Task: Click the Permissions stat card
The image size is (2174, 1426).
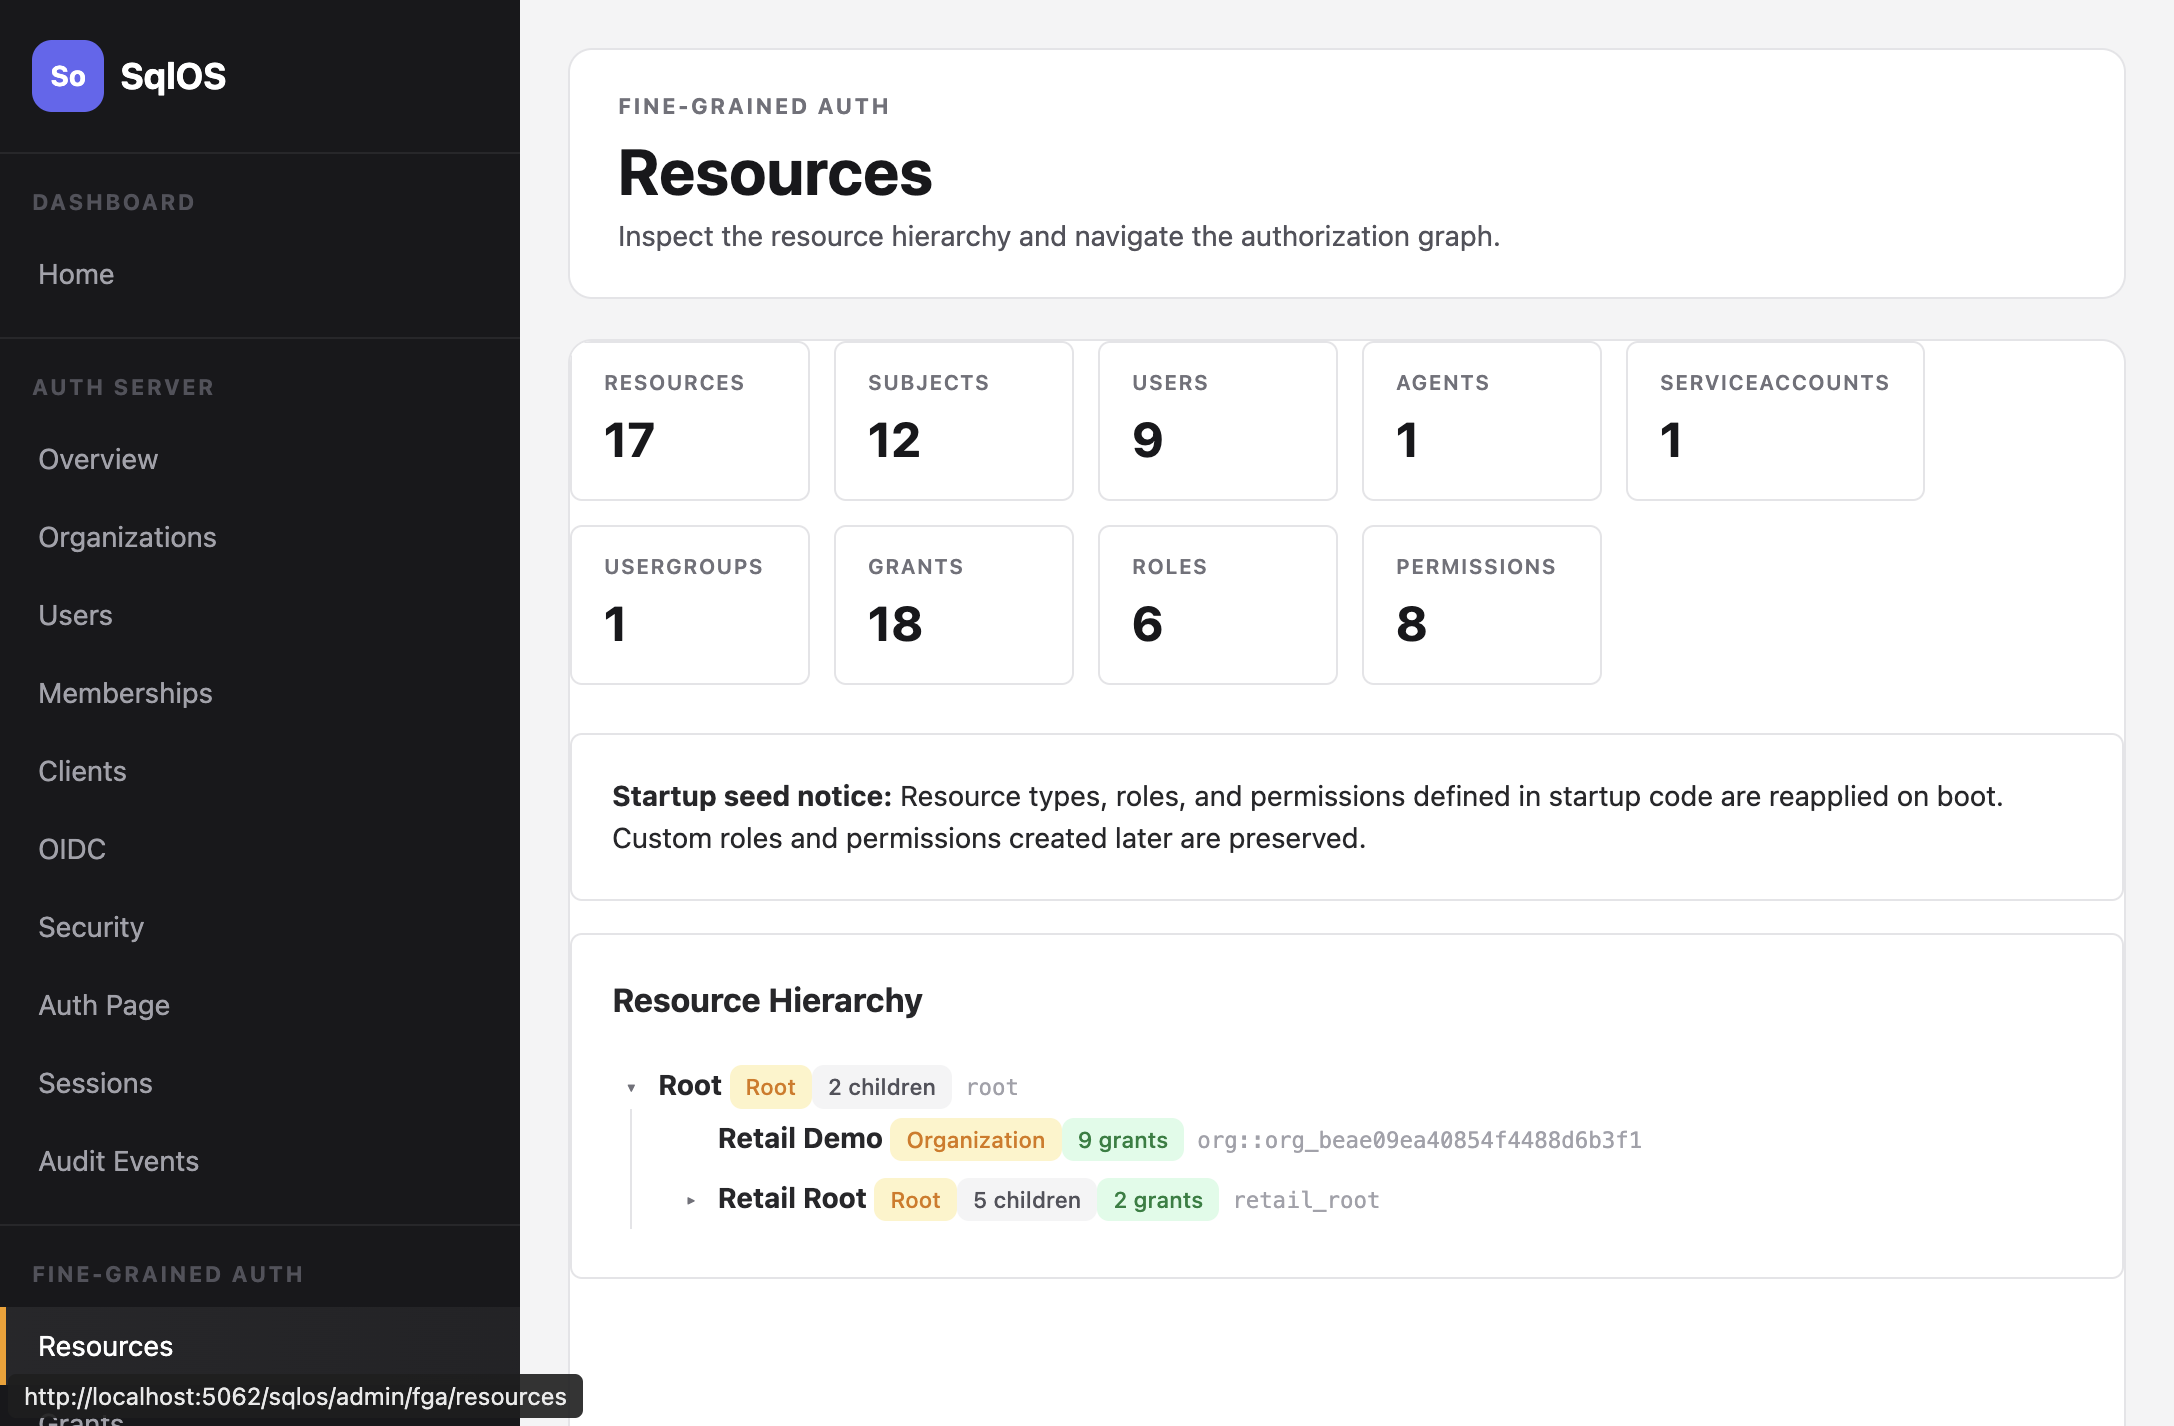Action: pos(1481,605)
